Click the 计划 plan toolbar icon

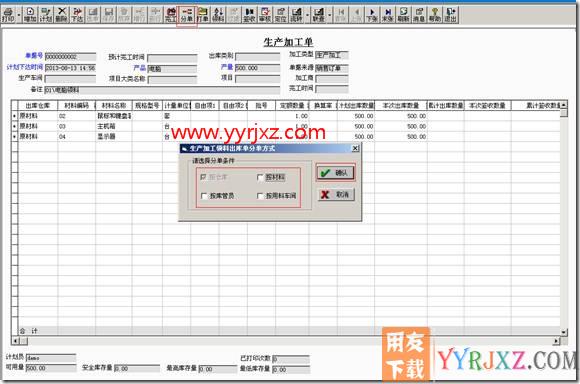(45, 15)
